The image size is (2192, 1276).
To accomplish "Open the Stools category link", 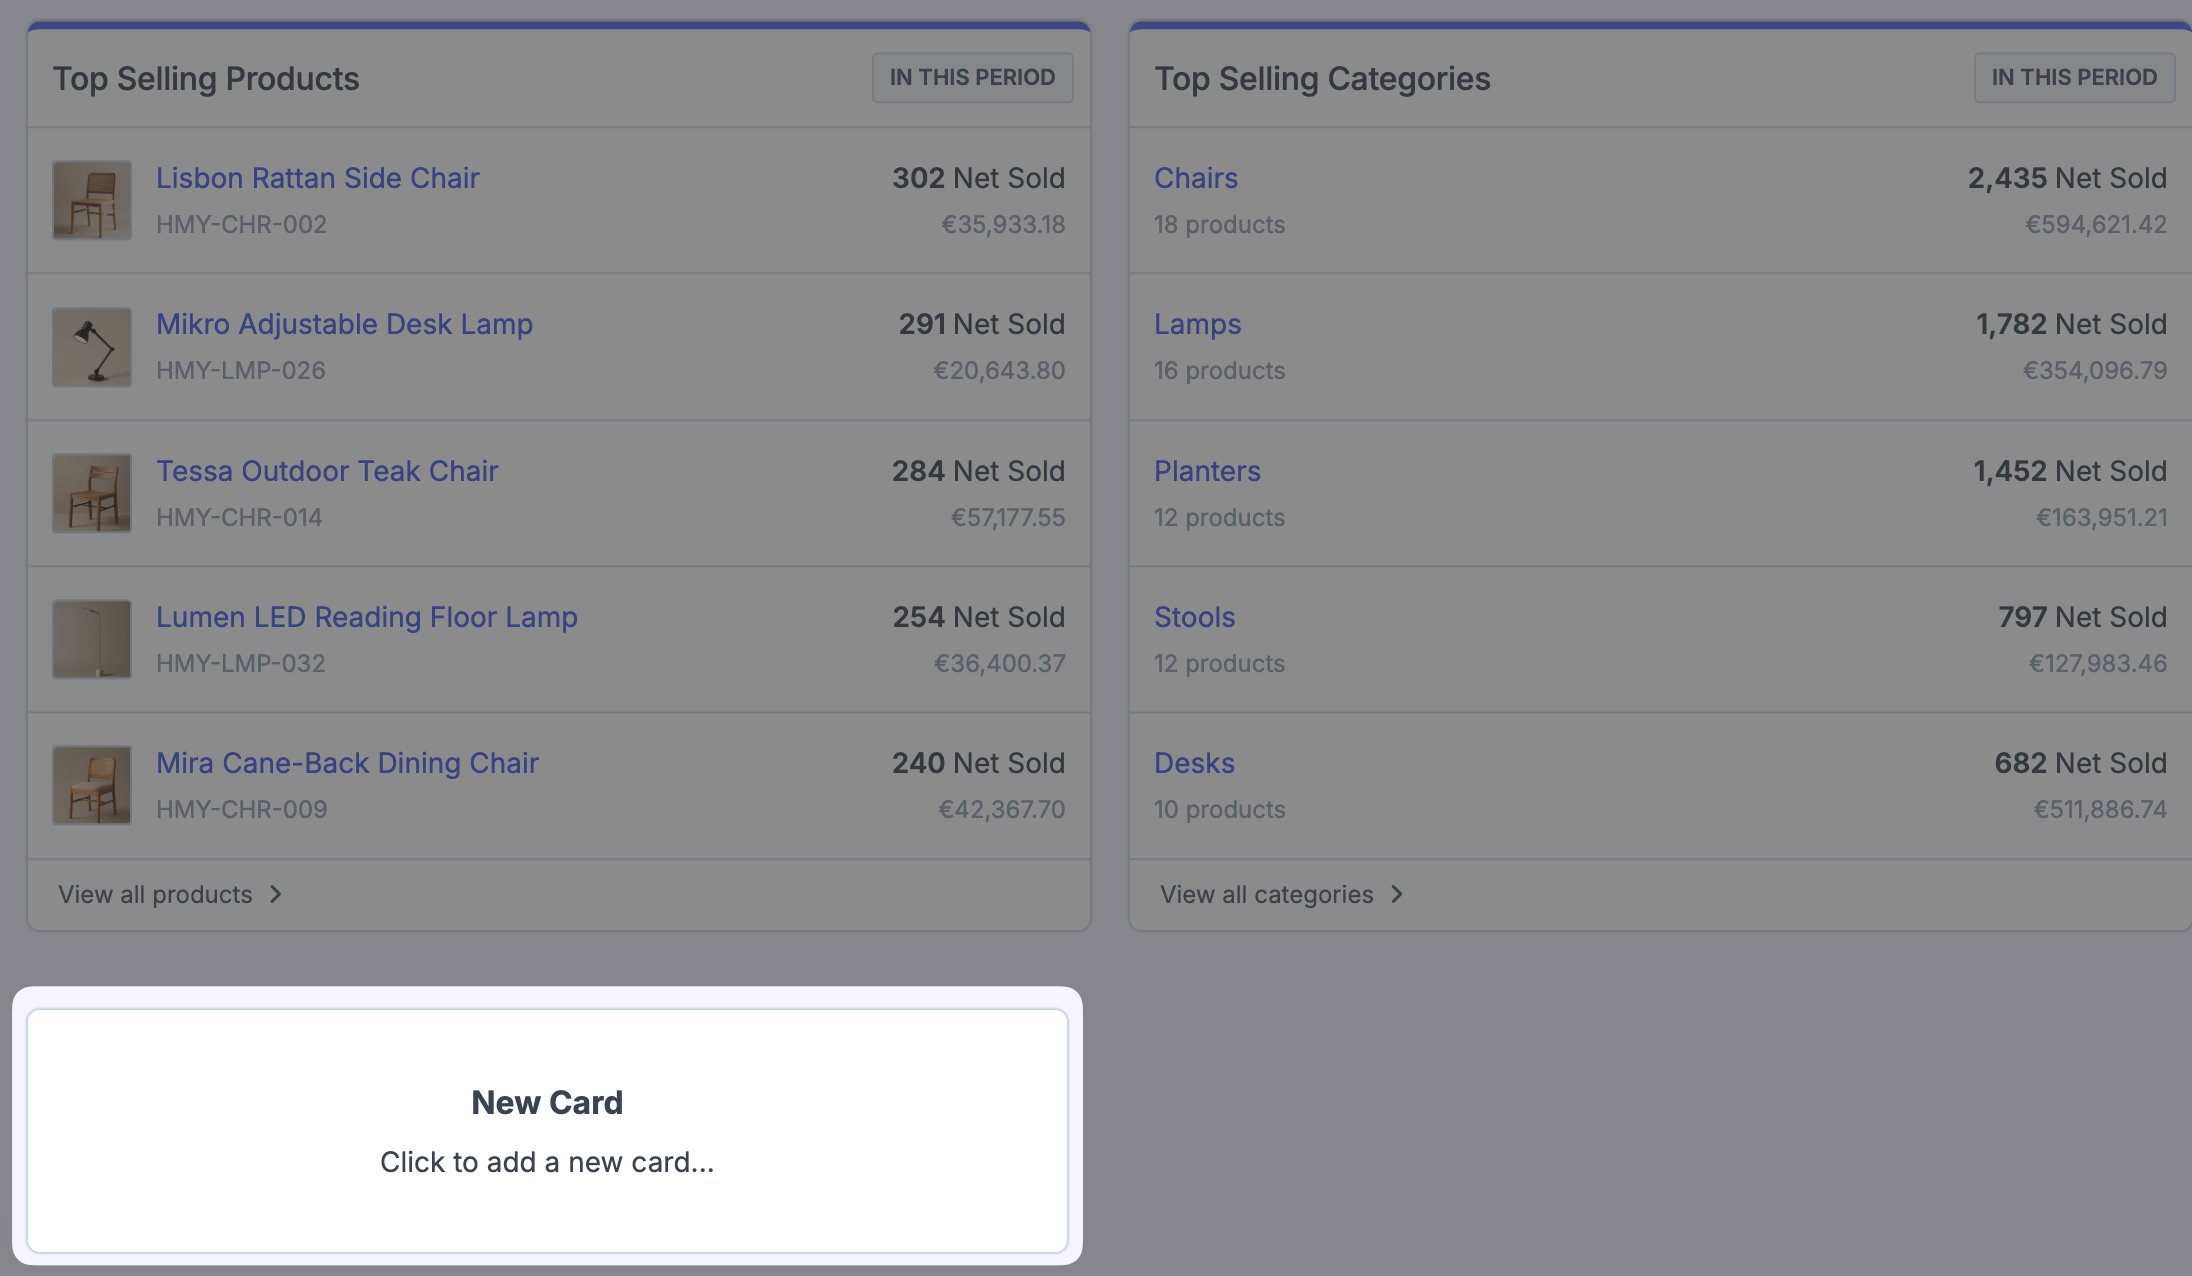I will 1195,617.
